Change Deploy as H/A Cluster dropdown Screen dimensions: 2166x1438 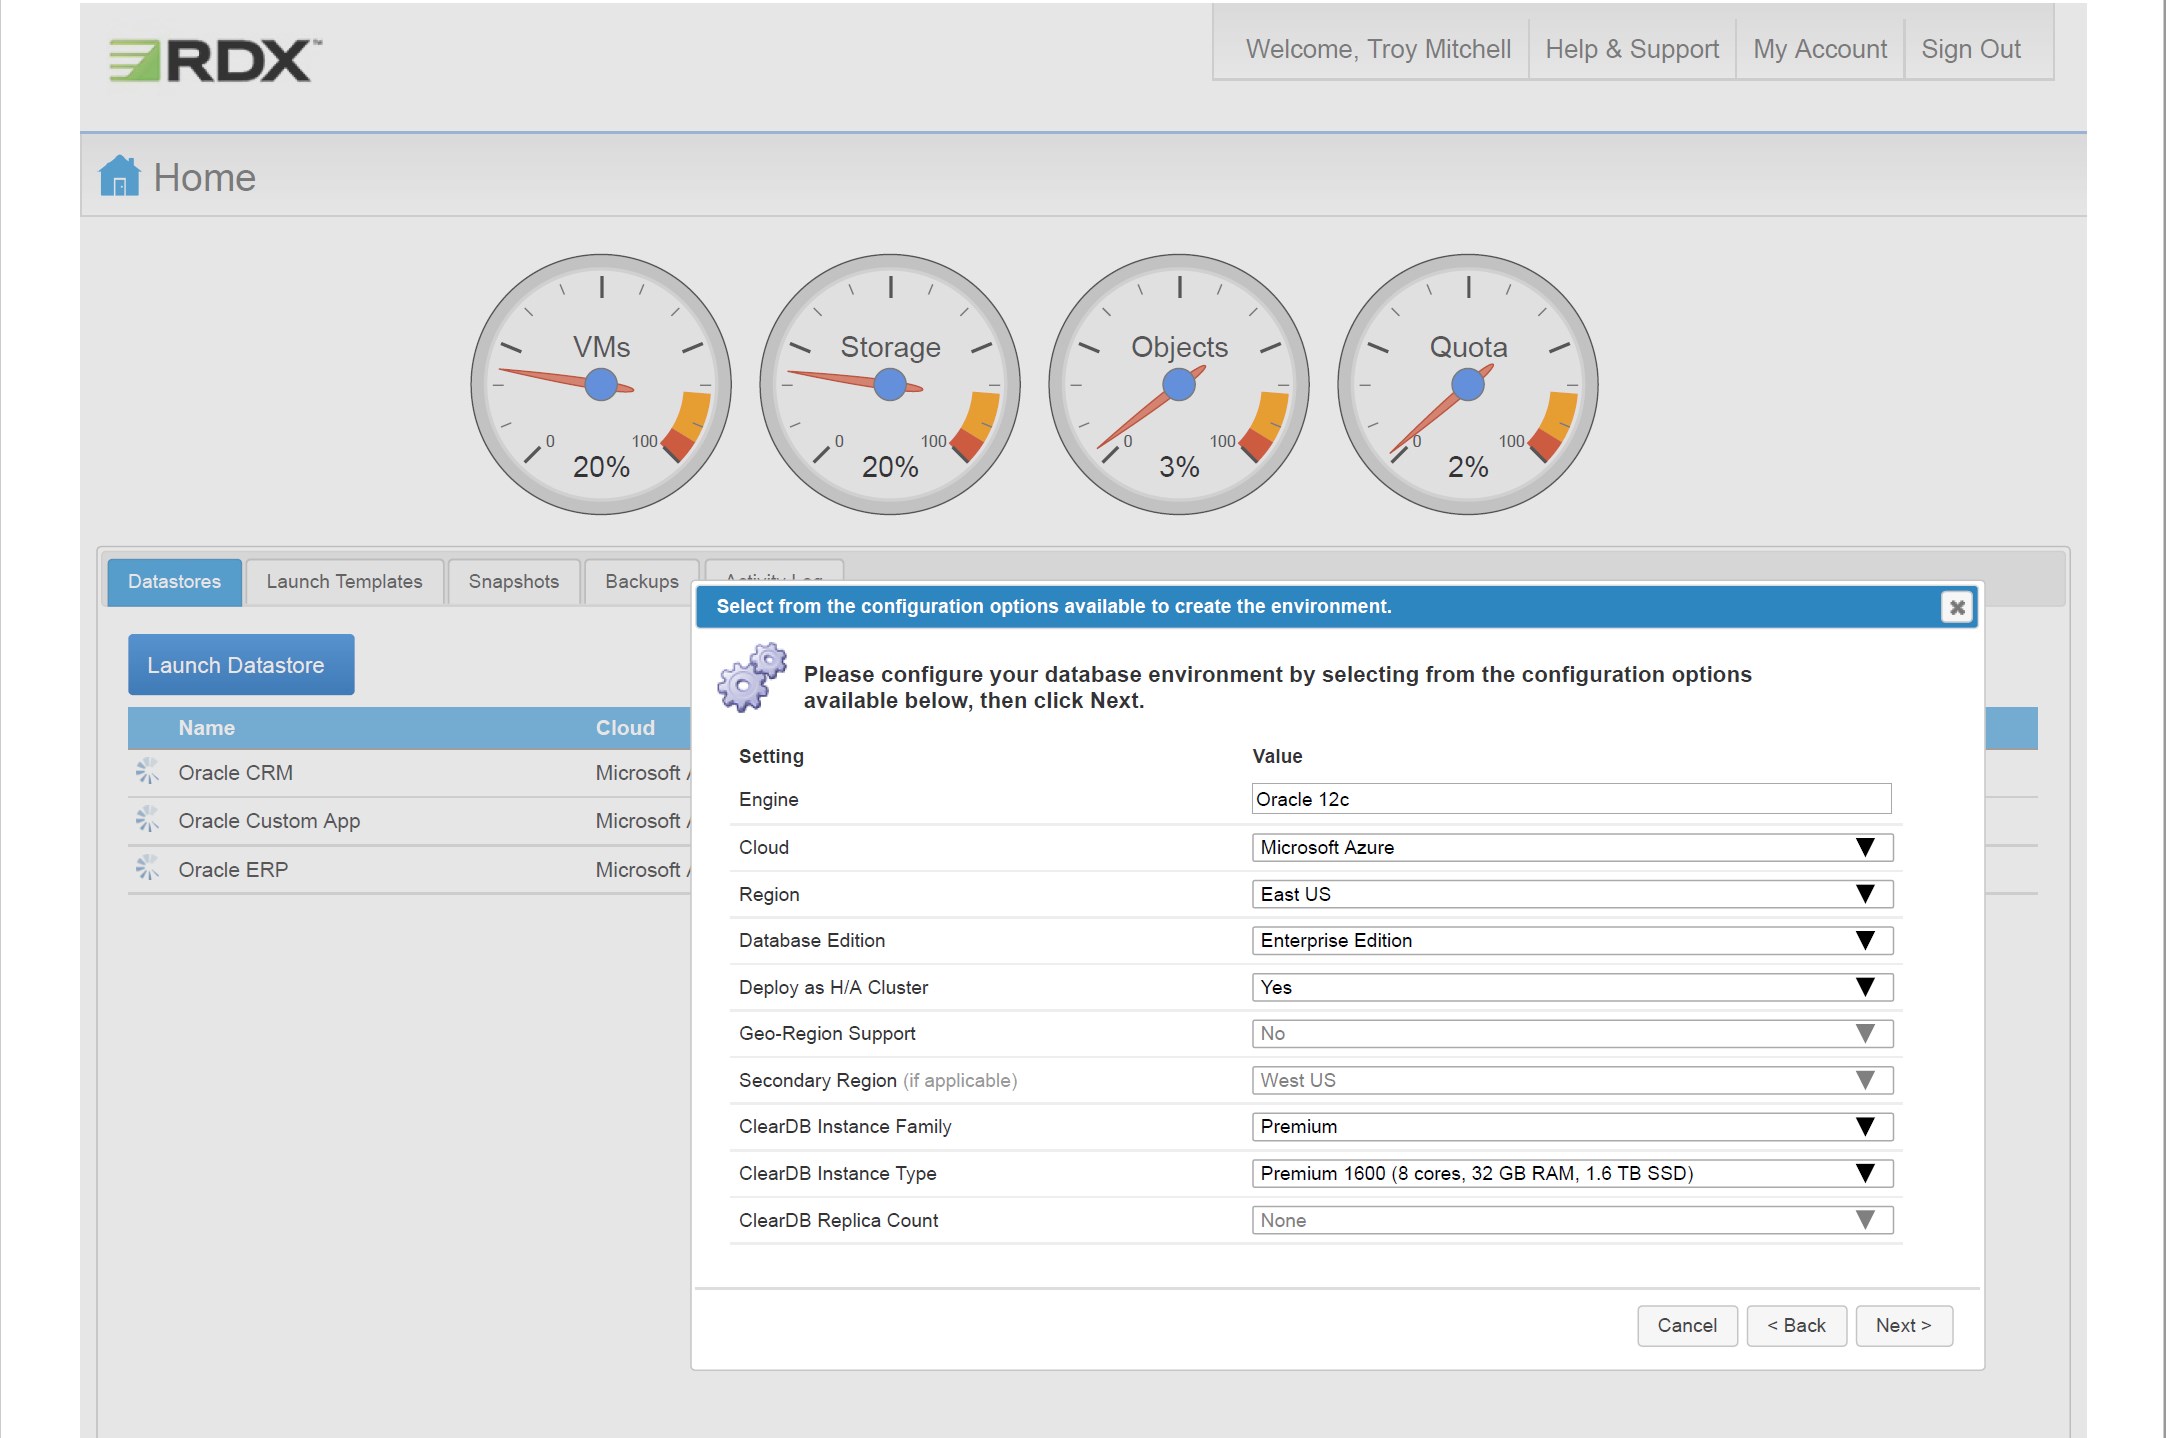(x=1571, y=987)
